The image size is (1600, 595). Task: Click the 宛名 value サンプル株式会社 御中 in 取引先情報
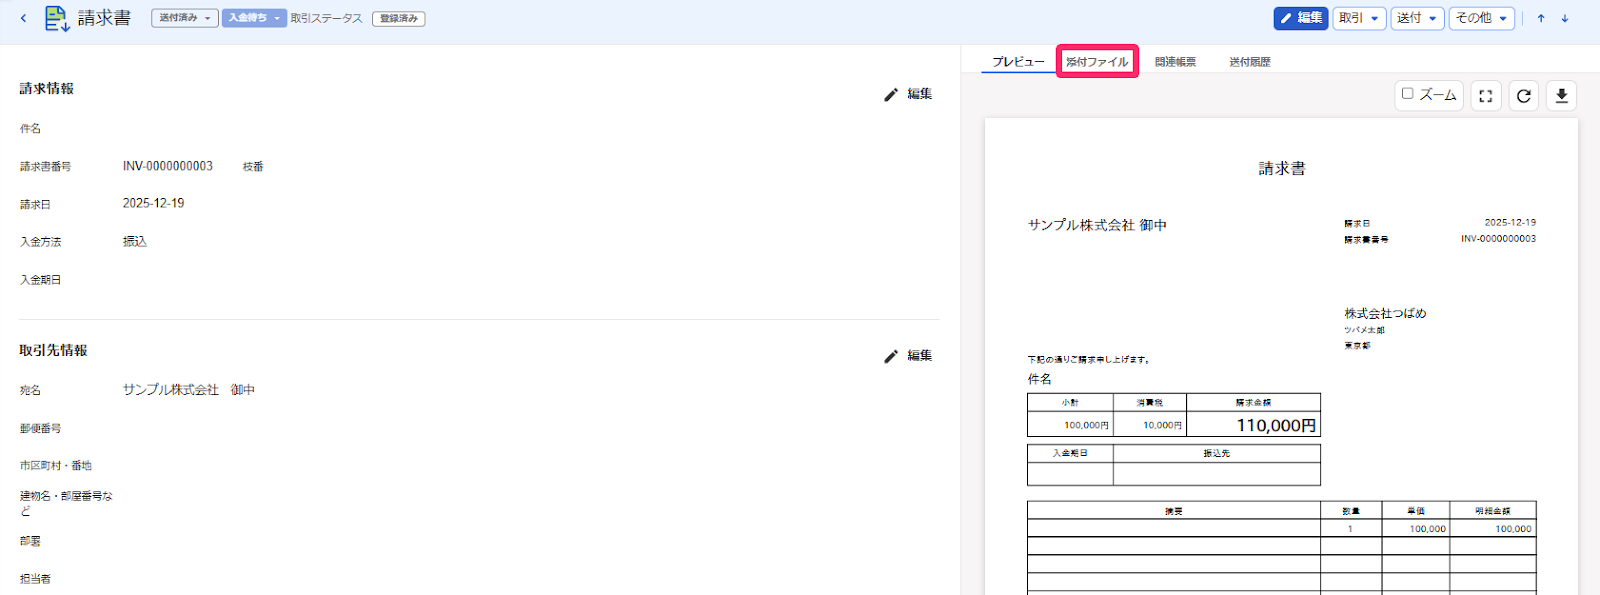189,390
